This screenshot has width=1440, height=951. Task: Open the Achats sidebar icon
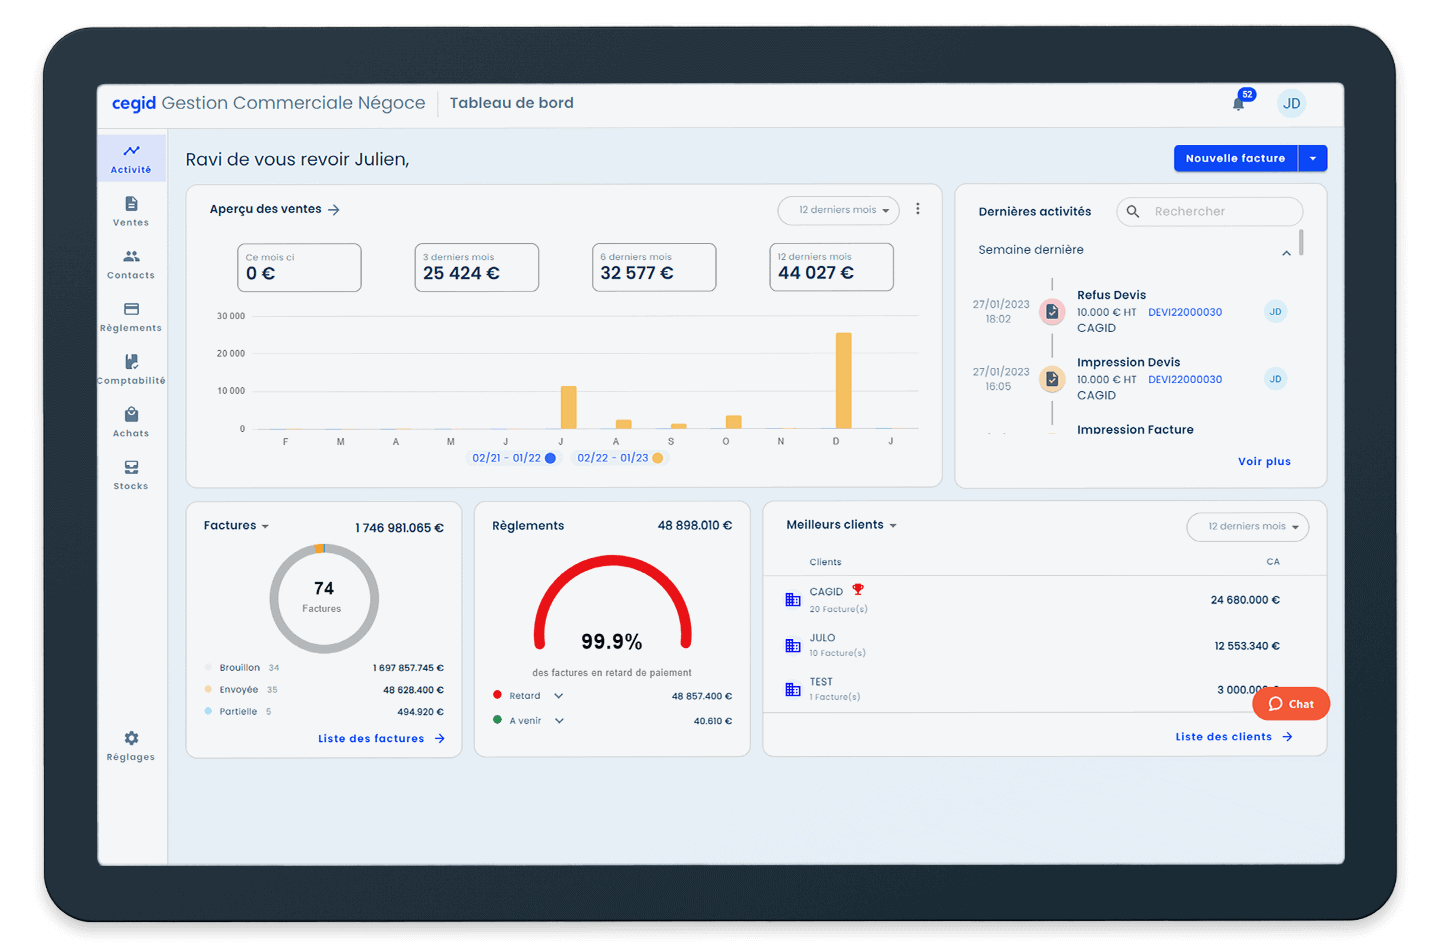(131, 422)
